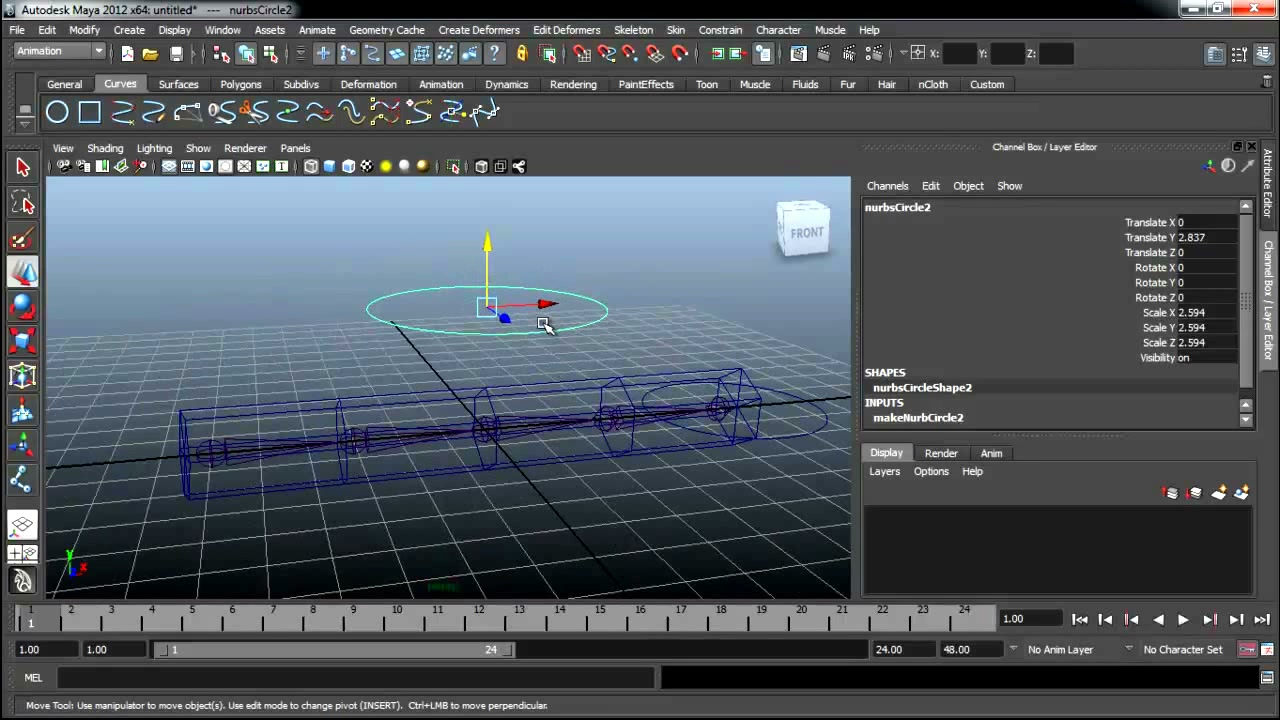Click the play forwards button
Screen dimensions: 1280x720
tap(1183, 620)
